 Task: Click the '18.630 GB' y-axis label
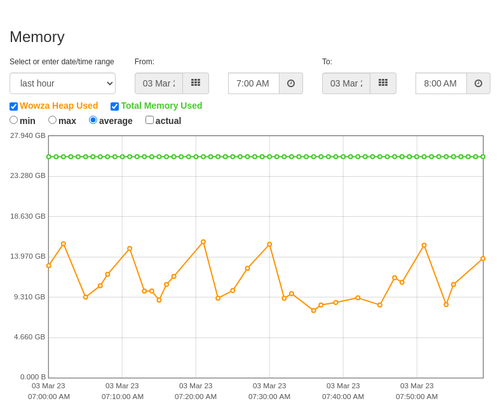point(28,216)
